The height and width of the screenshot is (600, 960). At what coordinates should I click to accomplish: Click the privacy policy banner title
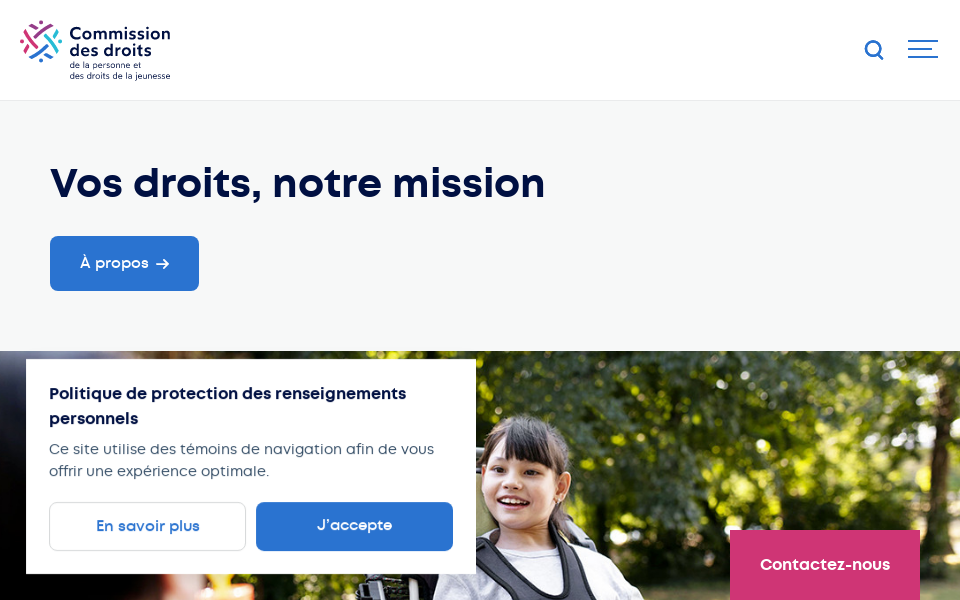(x=227, y=406)
